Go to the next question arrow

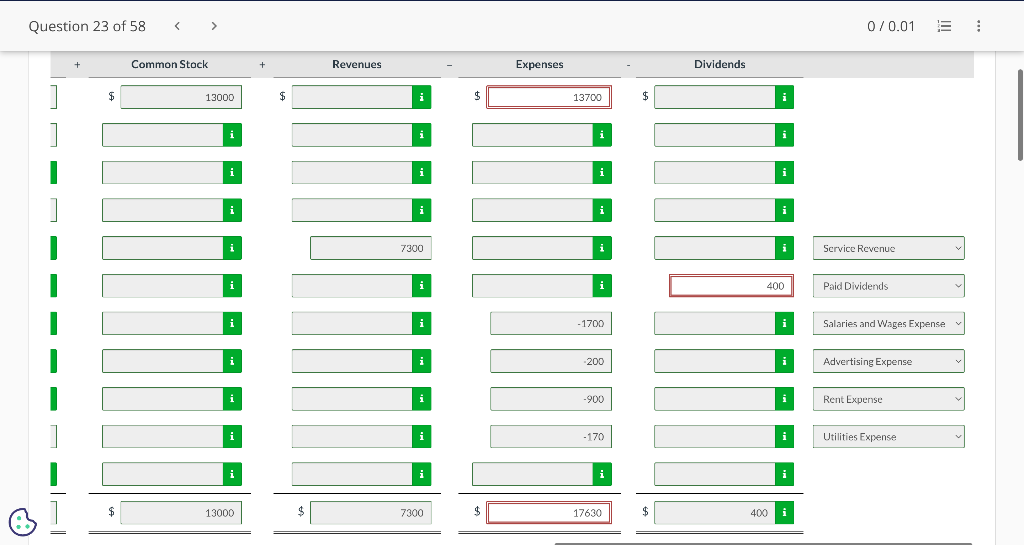click(214, 26)
